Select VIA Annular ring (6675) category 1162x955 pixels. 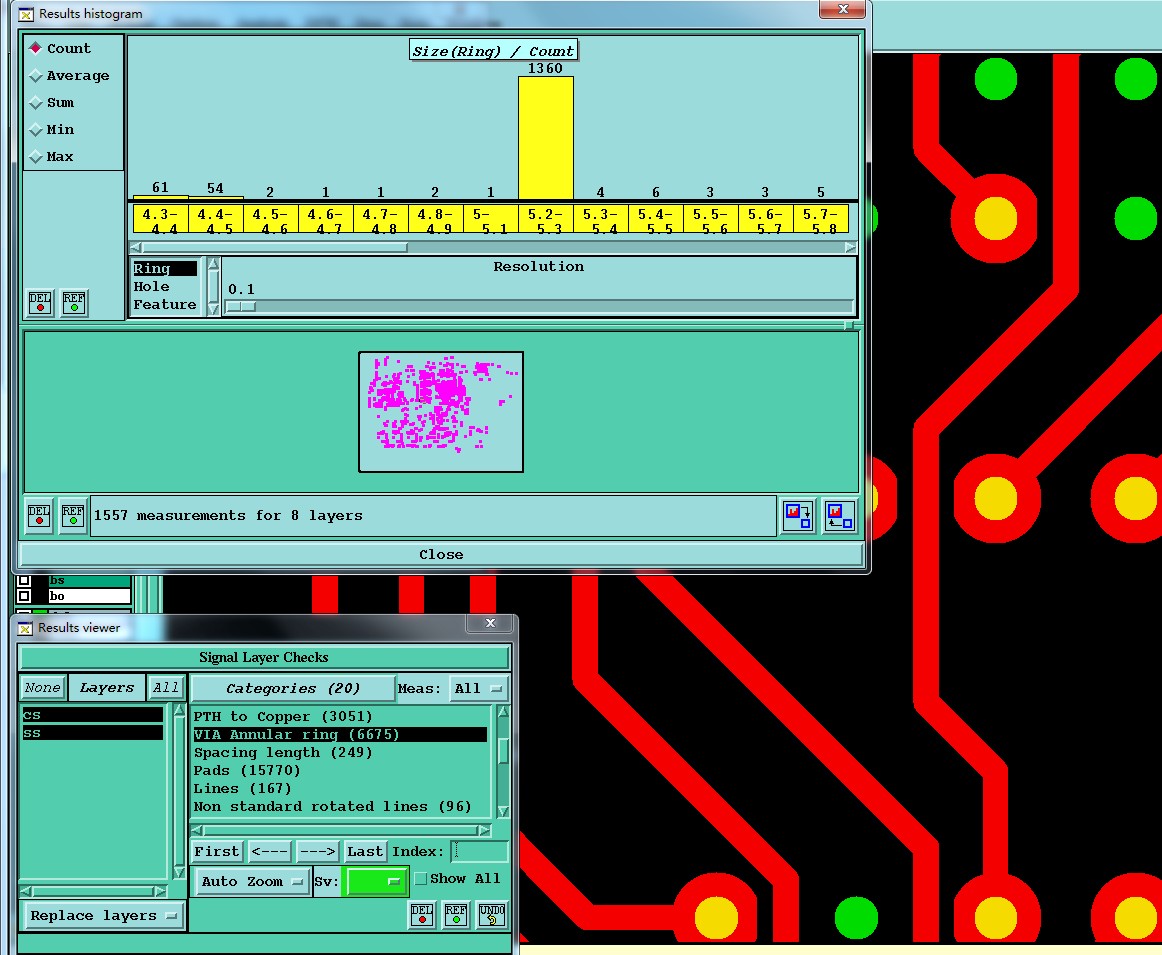[340, 734]
